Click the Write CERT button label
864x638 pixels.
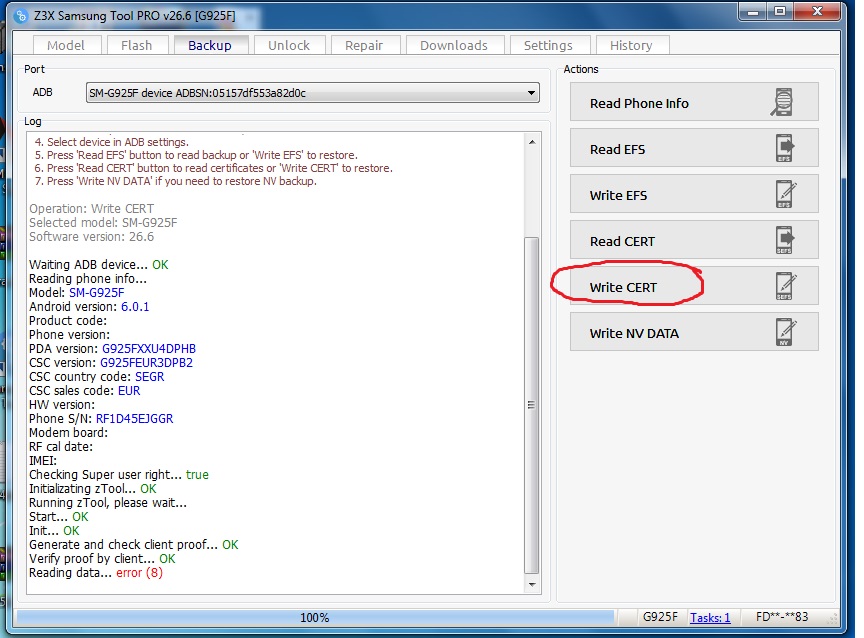click(623, 288)
